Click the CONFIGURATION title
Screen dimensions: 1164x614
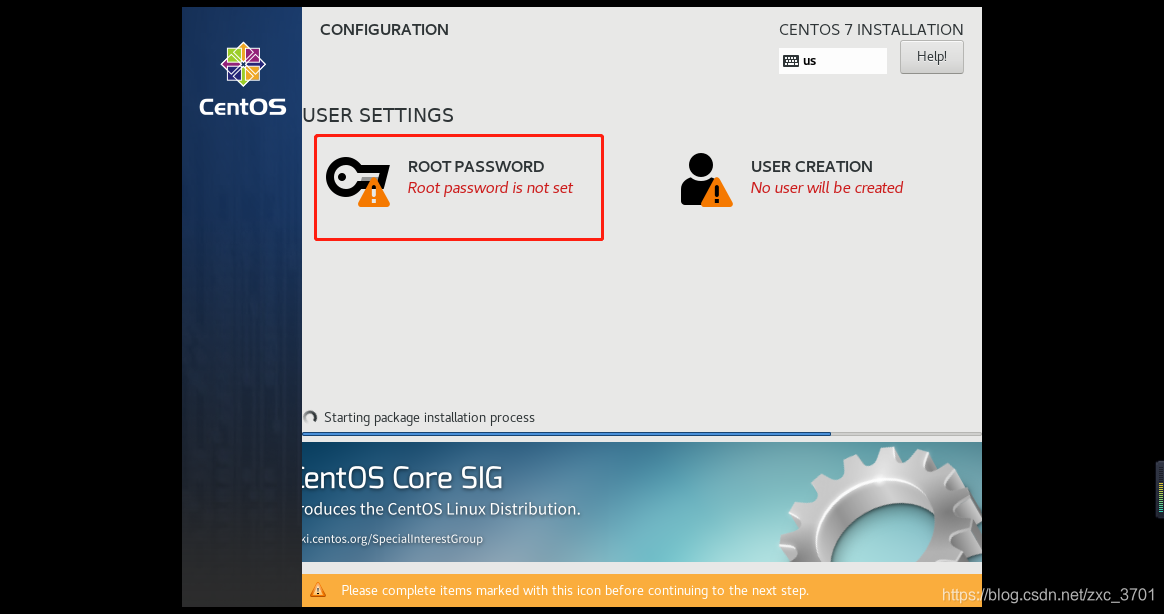[384, 30]
